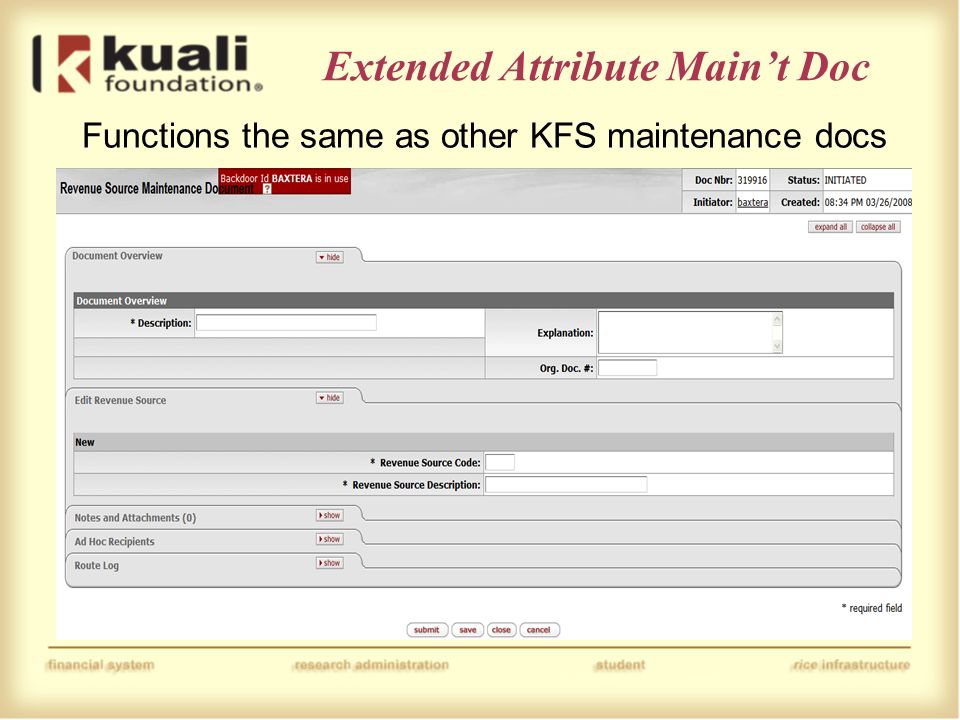Focus the Revenue Source Description field
Viewport: 960px width, 720px height.
coord(566,485)
